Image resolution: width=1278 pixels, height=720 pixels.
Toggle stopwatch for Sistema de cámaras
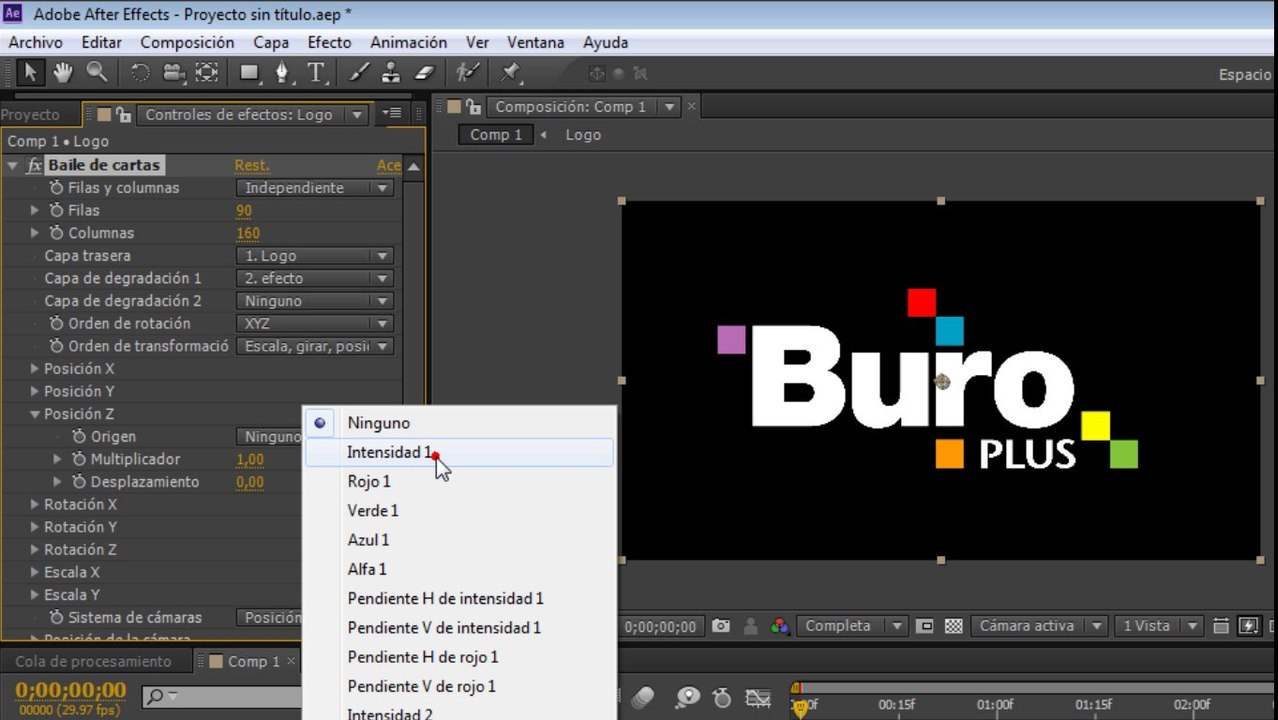point(57,617)
